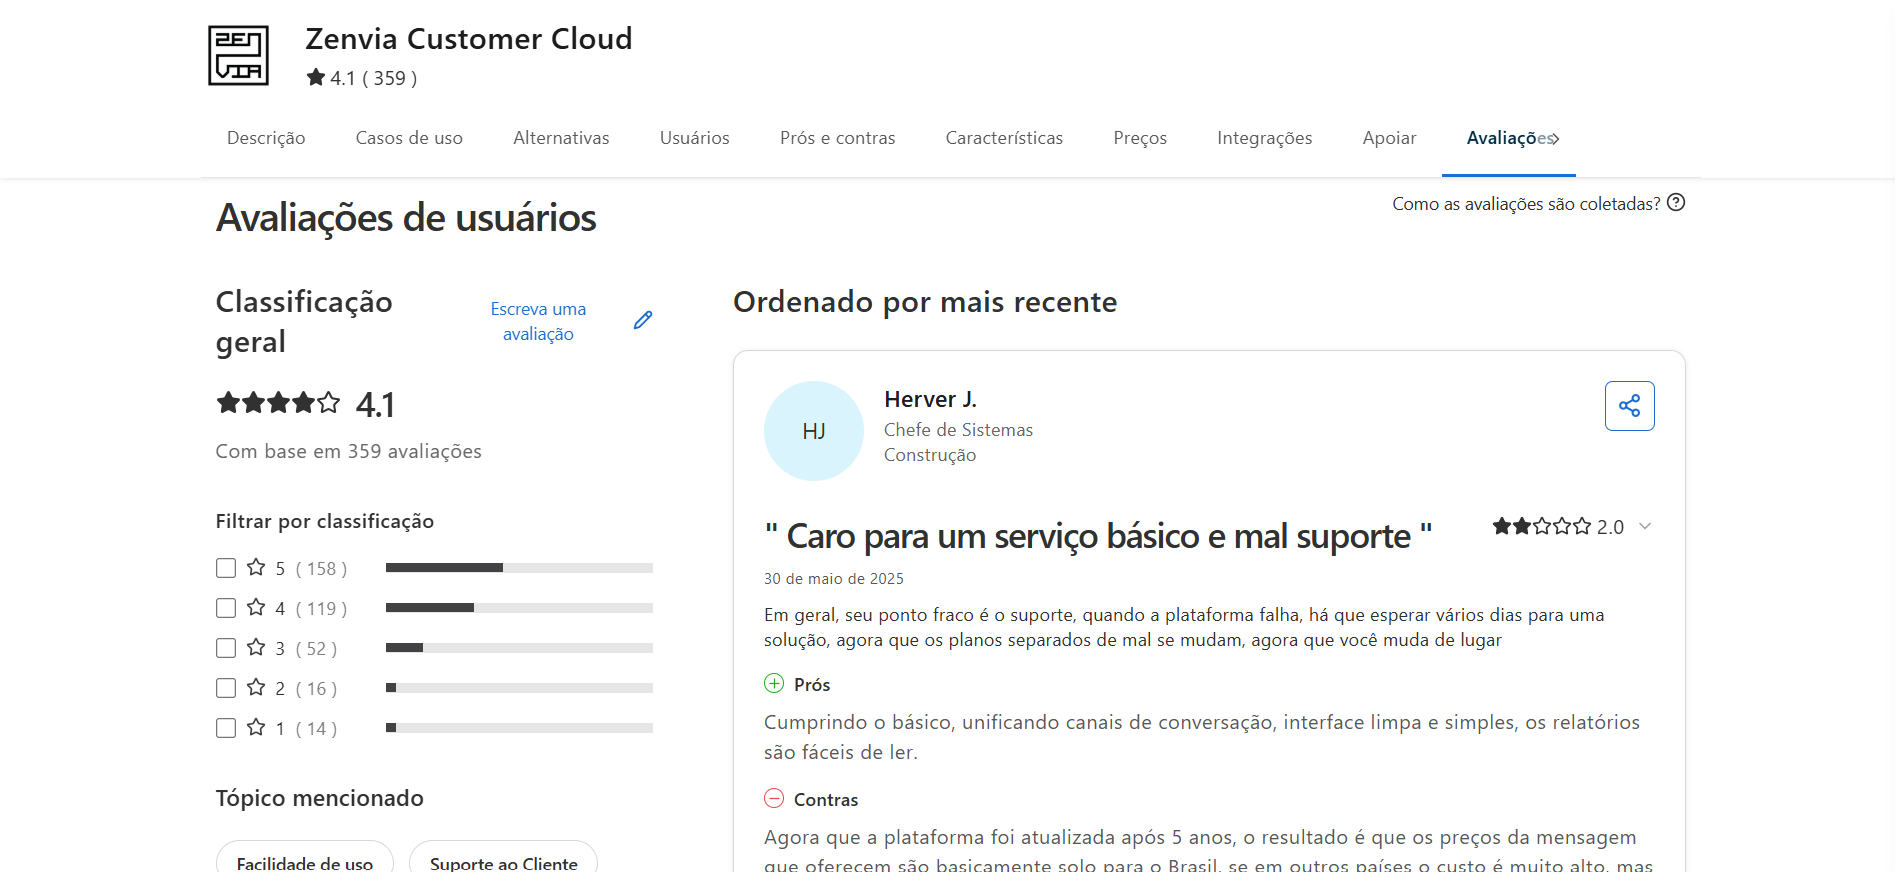Click the overall rating stars beside 4.1
The height and width of the screenshot is (872, 1895).
(x=278, y=403)
